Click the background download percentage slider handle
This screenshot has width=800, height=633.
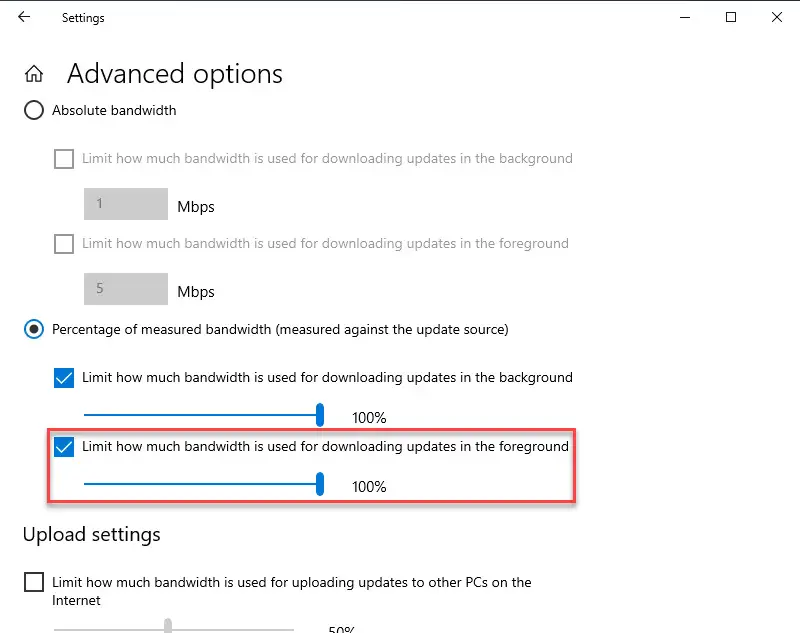320,415
